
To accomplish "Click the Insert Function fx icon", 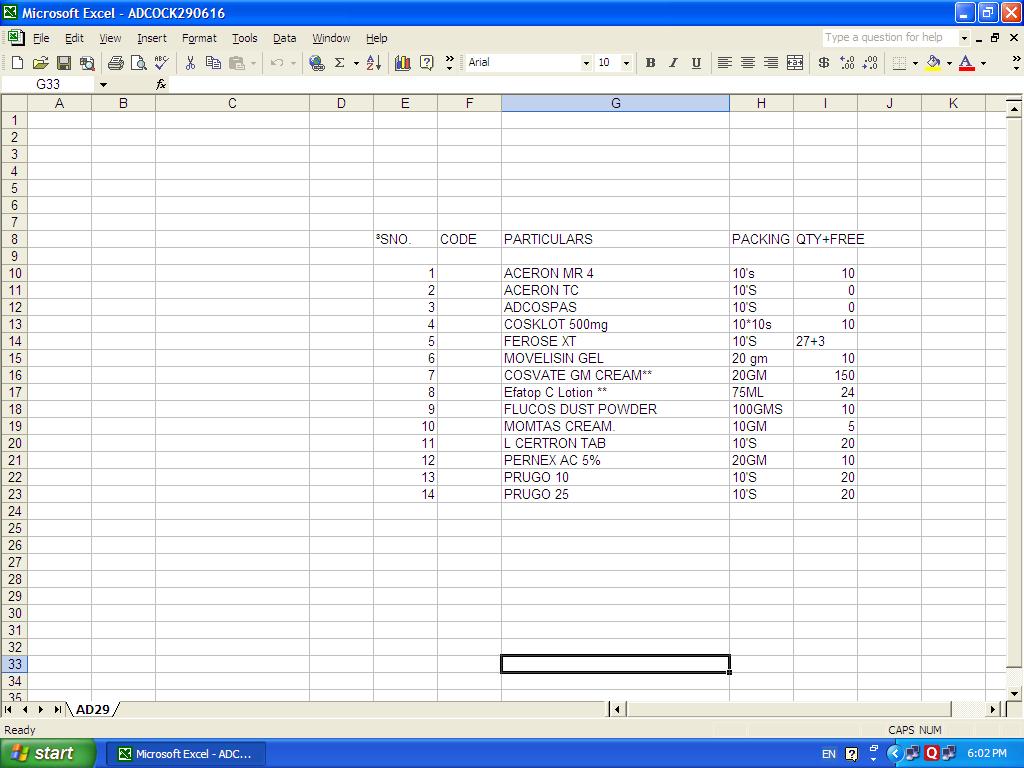I will pyautogui.click(x=161, y=84).
